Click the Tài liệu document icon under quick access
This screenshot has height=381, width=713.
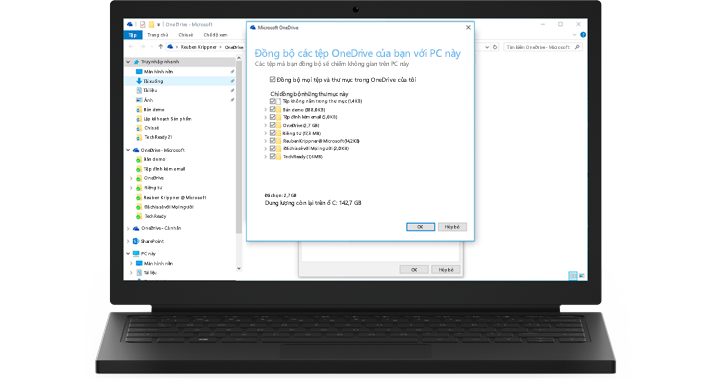pyautogui.click(x=139, y=90)
